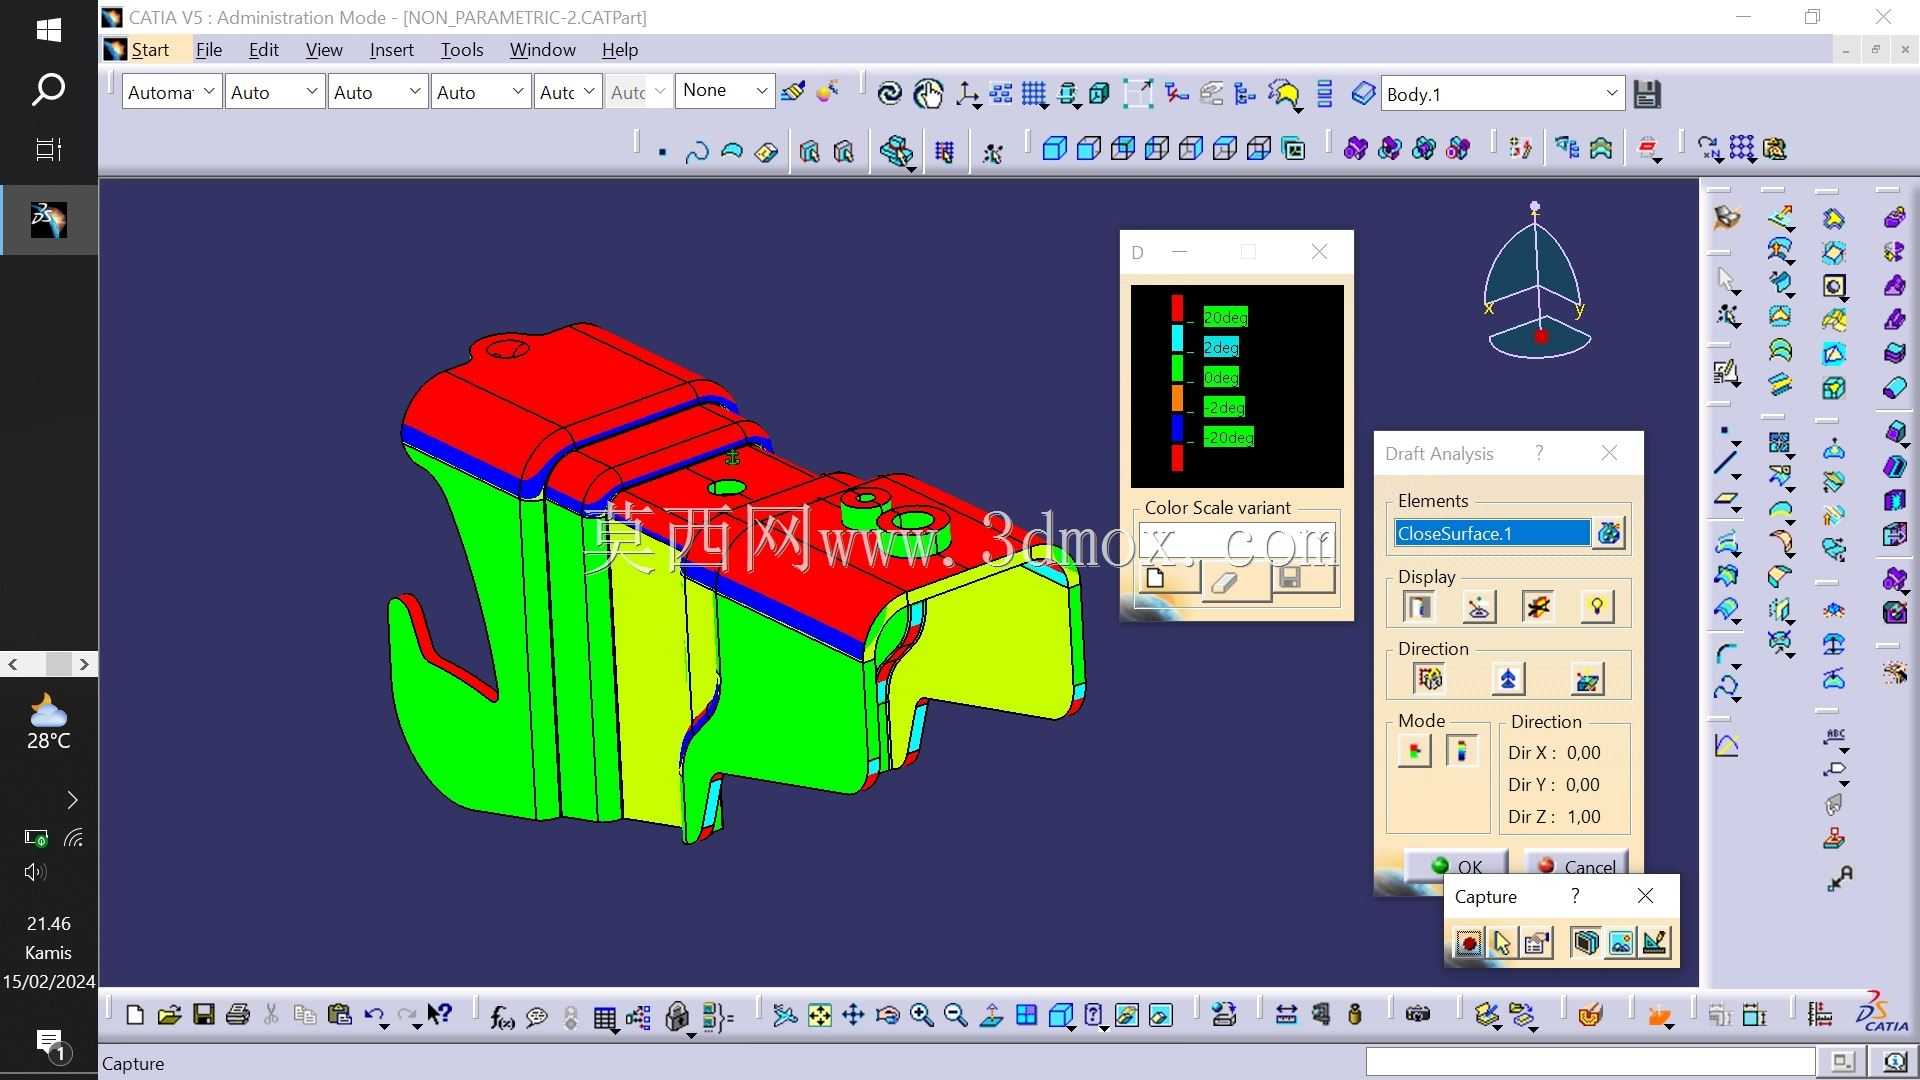Activate the Rotate view tool
This screenshot has height=1080, width=1920.
click(x=887, y=1016)
